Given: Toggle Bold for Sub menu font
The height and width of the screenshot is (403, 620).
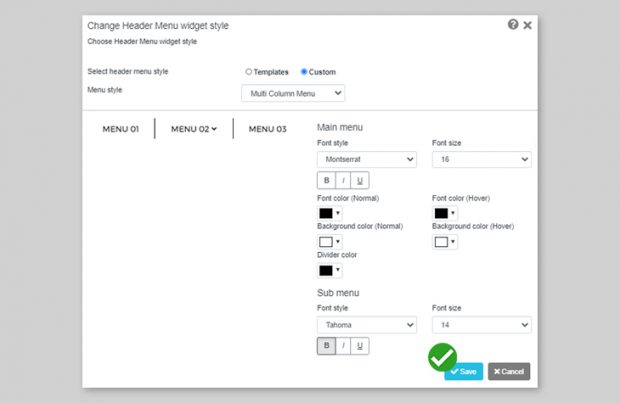Looking at the screenshot, I should [x=325, y=346].
